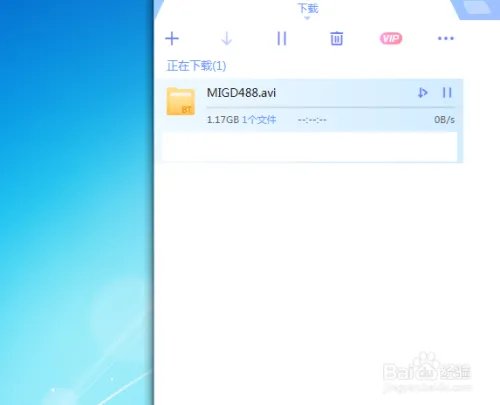Select the MIGD488.avi file name
Viewport: 500px width, 405px height.
point(241,93)
